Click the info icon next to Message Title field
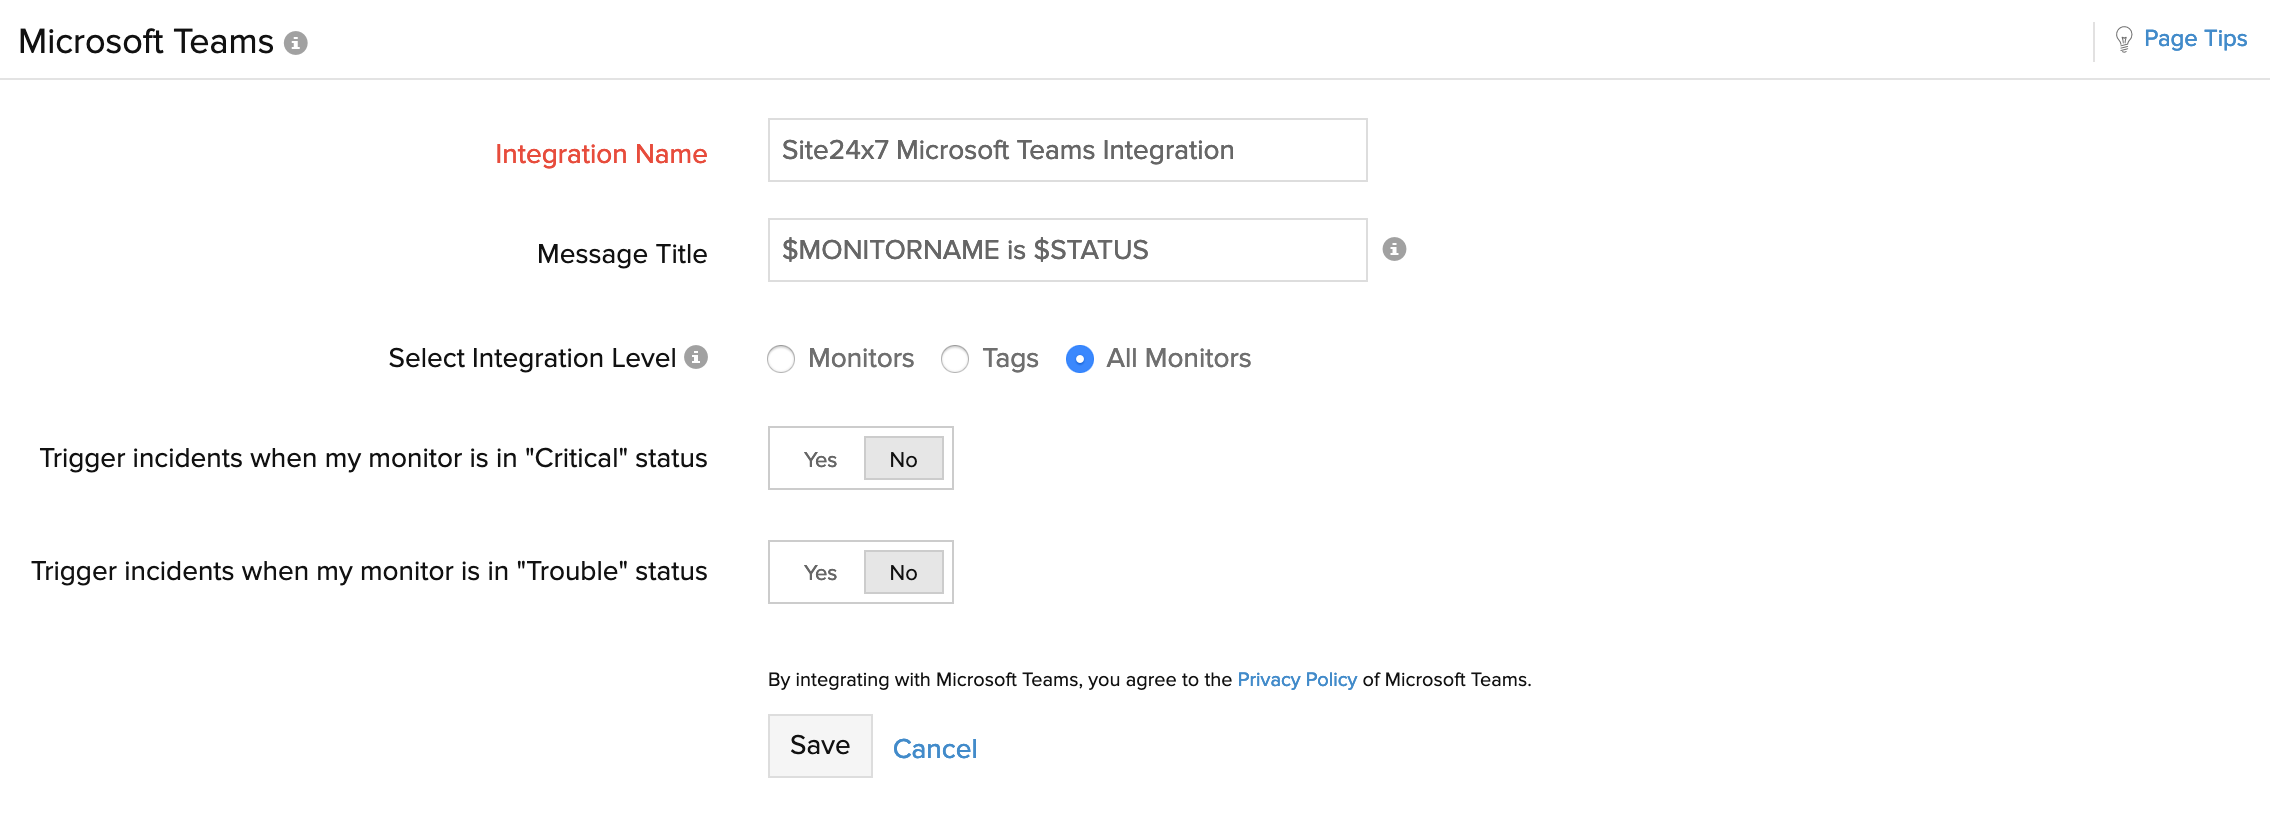The image size is (2270, 814). [1394, 249]
